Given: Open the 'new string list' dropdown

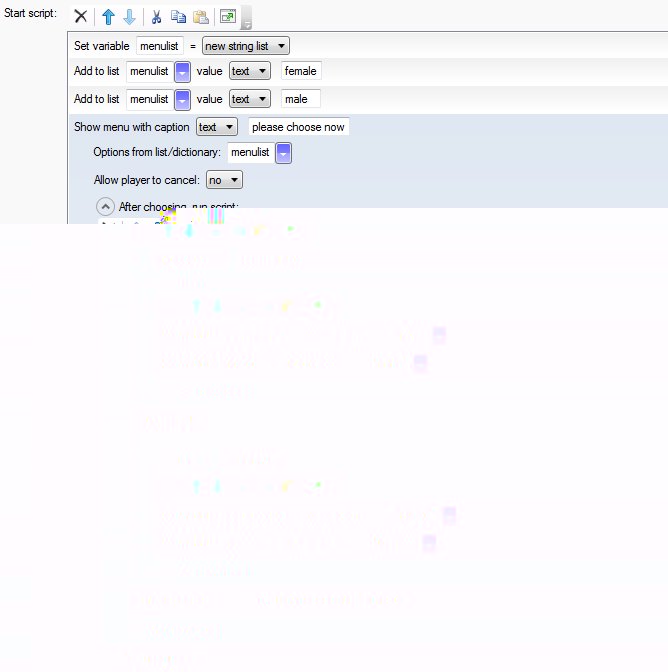Looking at the screenshot, I should [x=245, y=46].
